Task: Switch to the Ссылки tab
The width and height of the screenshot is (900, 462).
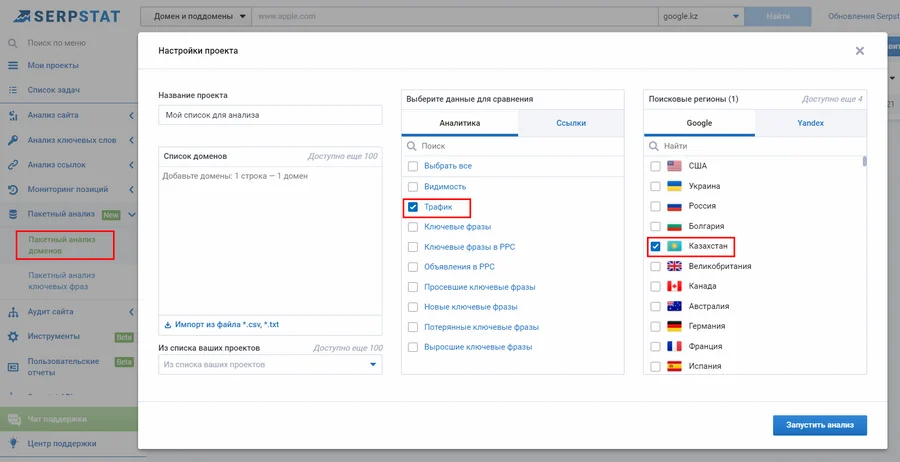Action: [571, 123]
